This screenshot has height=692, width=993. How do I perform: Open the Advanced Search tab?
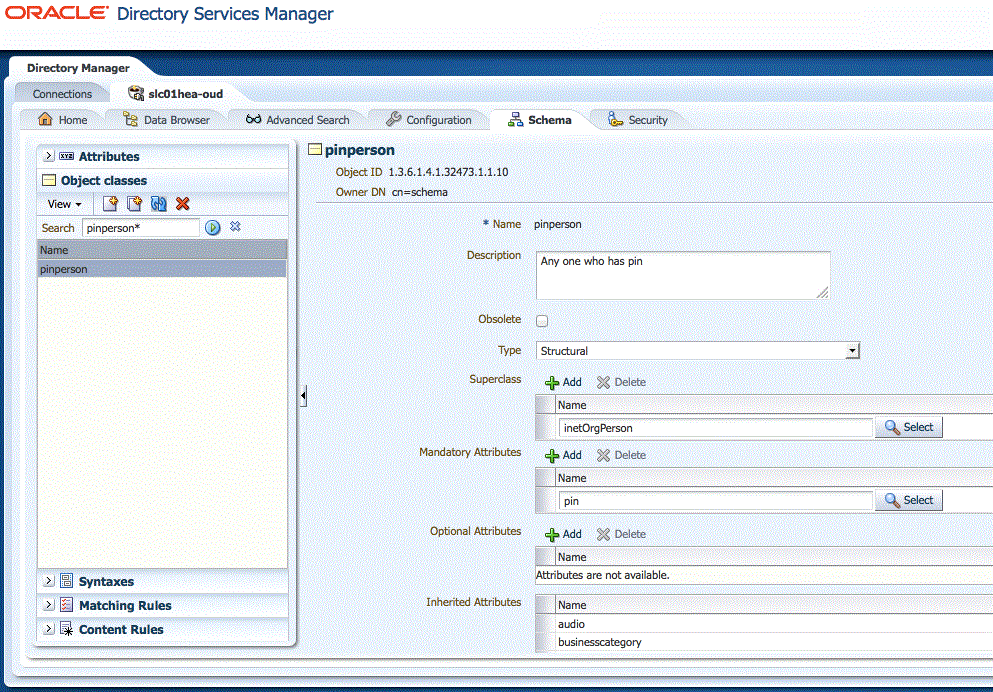click(x=298, y=120)
